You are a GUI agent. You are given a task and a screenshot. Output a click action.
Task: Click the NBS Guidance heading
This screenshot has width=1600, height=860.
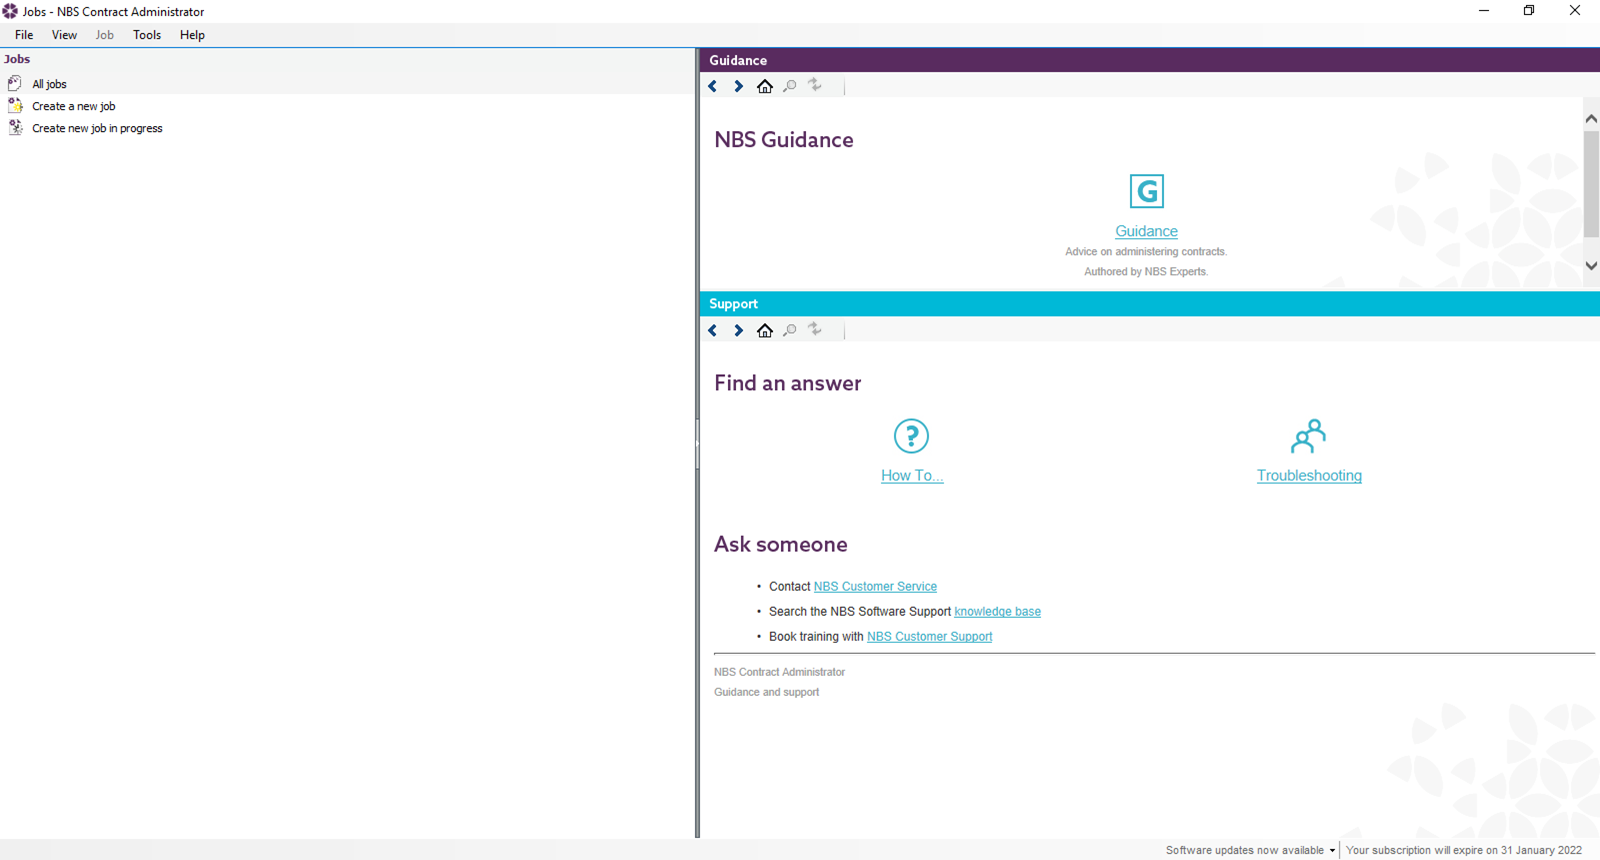pyautogui.click(x=784, y=140)
